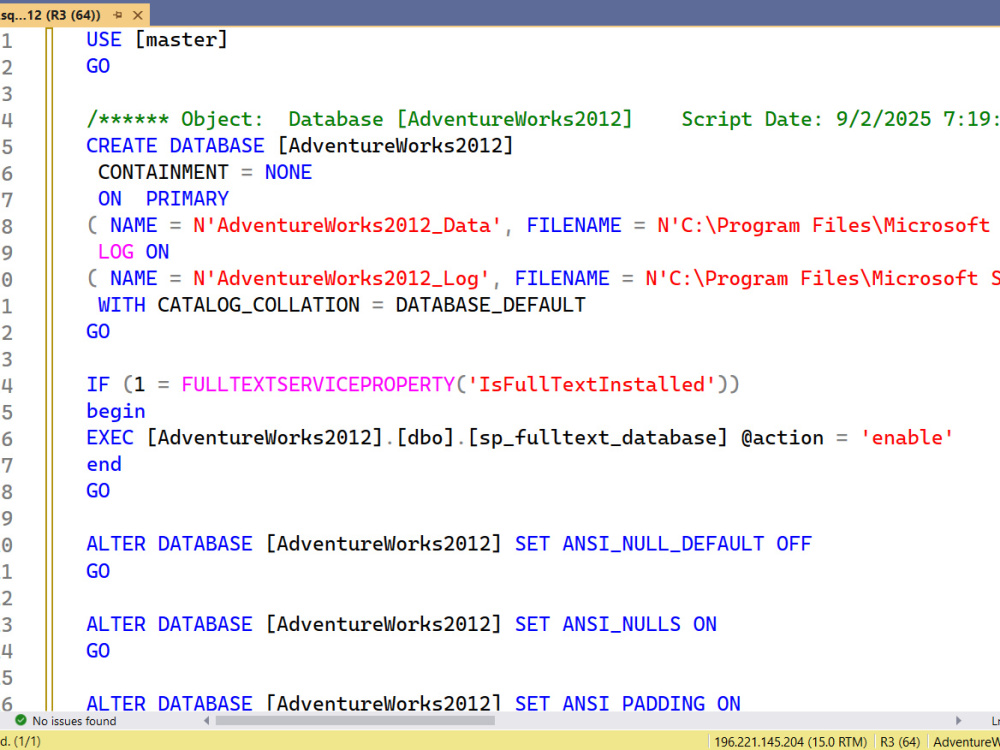This screenshot has height=750, width=1000.
Task: Click the CREATE DATABASE keyword
Action: pos(175,146)
